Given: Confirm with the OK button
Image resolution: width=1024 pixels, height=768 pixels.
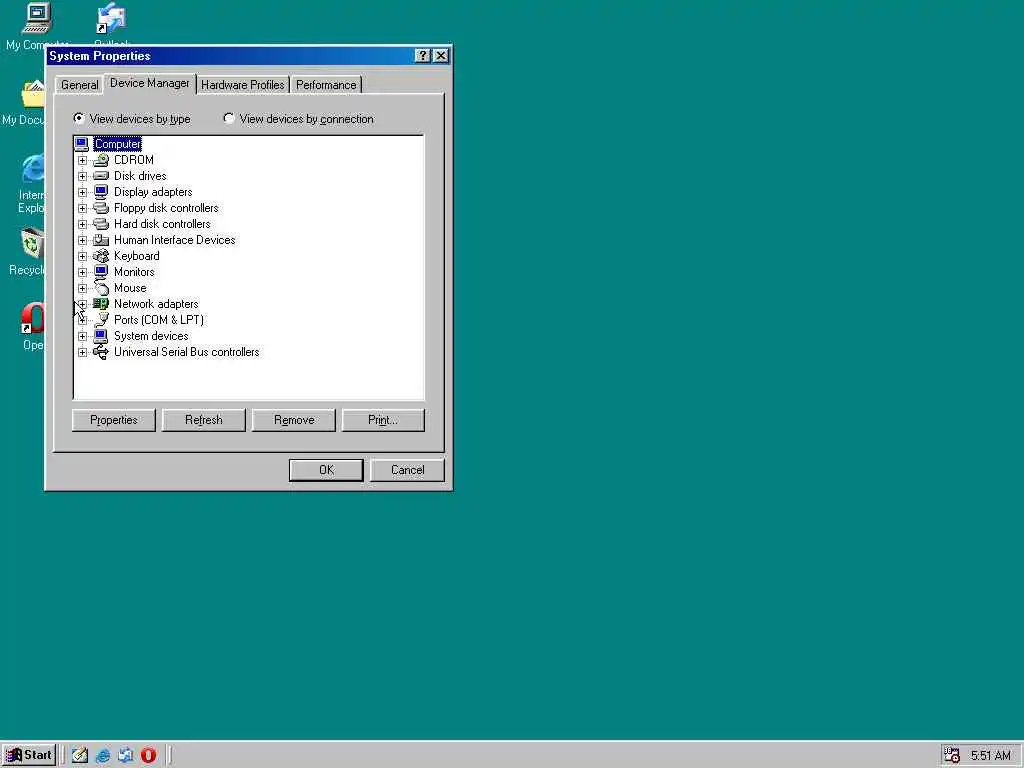Looking at the screenshot, I should (x=326, y=470).
